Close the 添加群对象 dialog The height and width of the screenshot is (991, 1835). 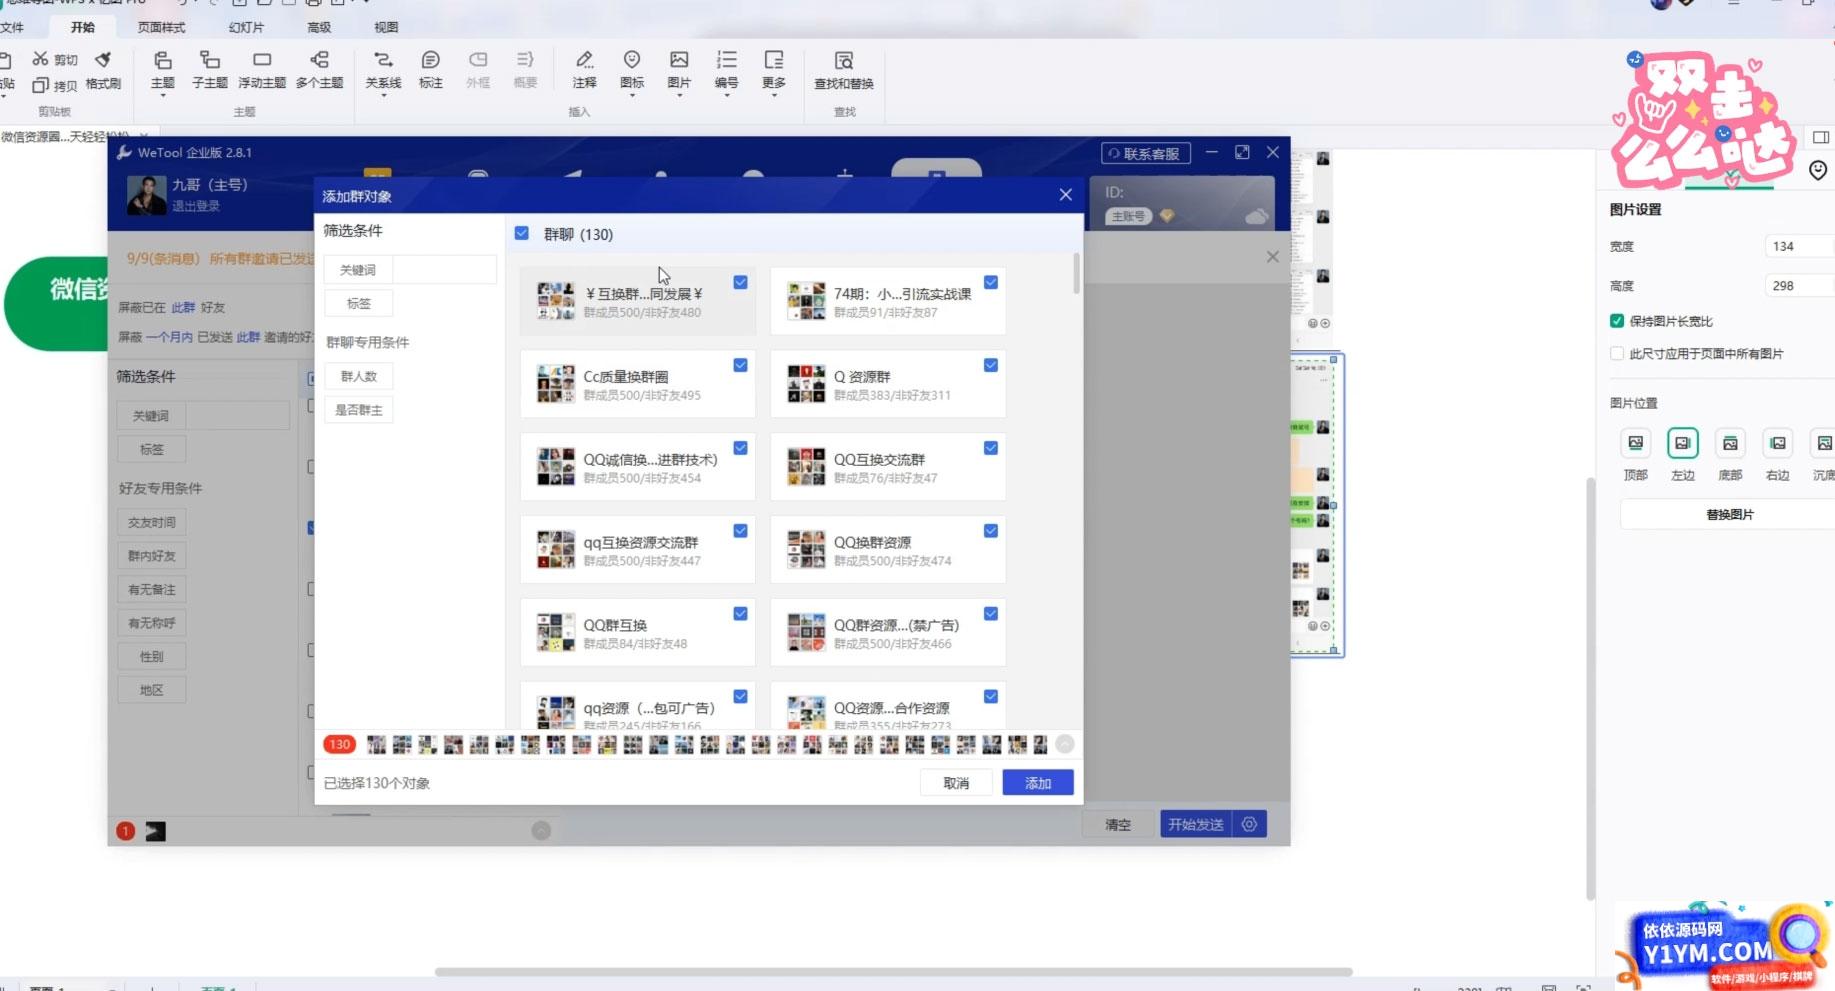click(1065, 195)
